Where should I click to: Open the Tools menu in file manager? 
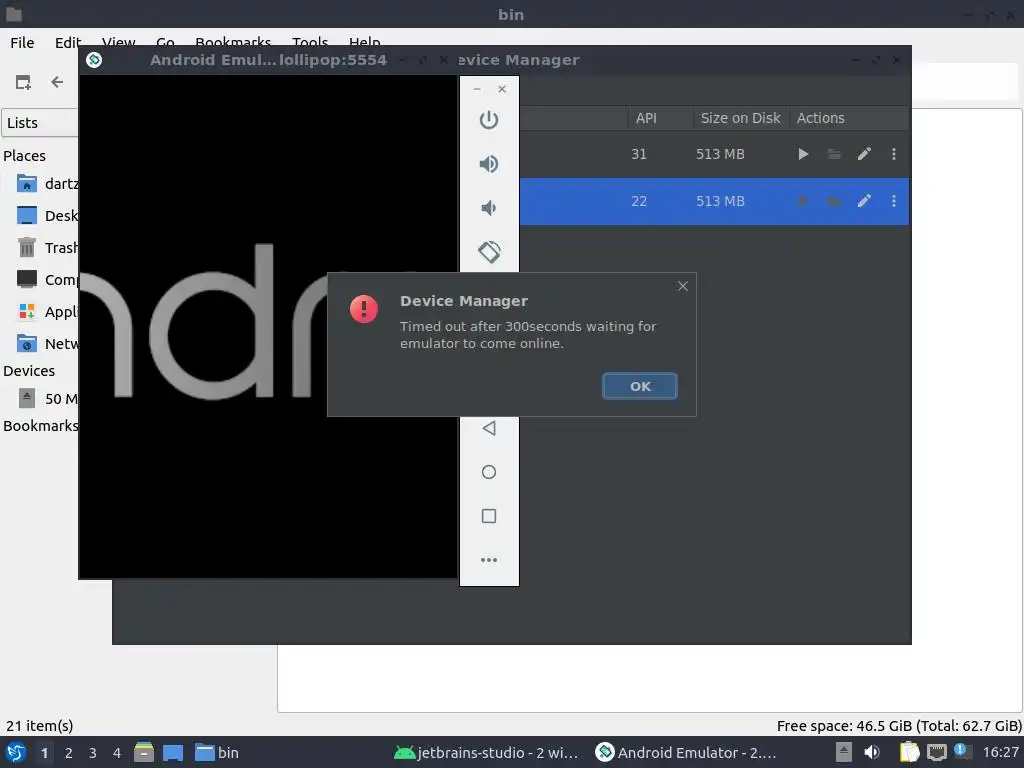pos(310,42)
